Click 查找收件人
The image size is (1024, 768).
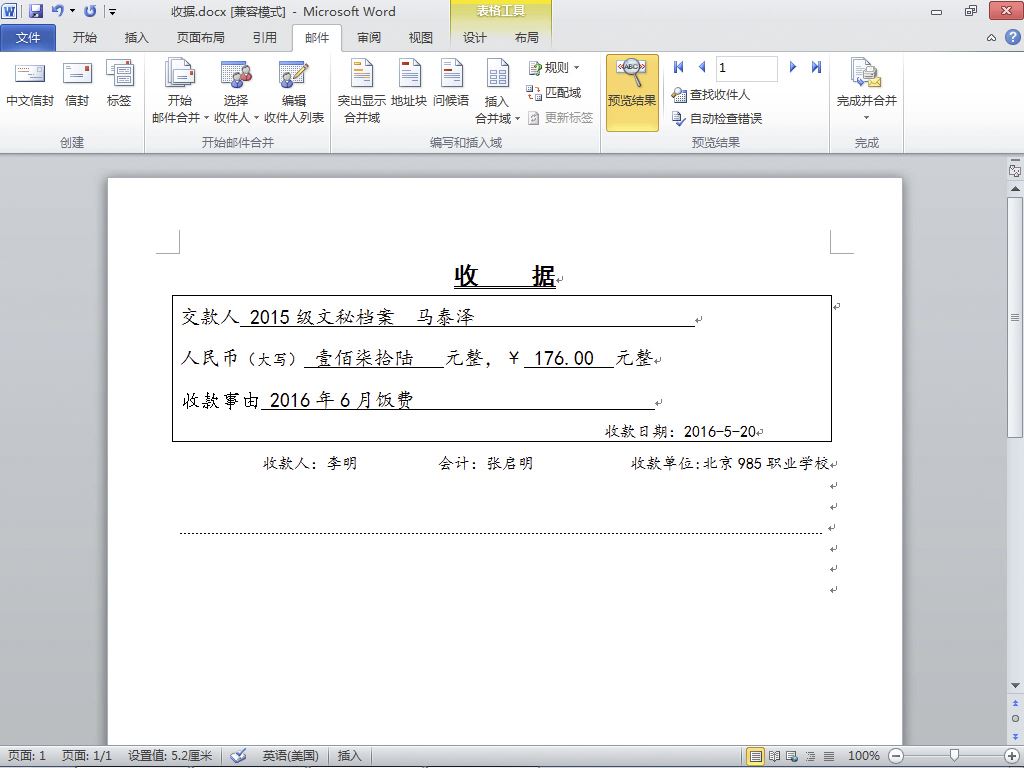(x=711, y=95)
